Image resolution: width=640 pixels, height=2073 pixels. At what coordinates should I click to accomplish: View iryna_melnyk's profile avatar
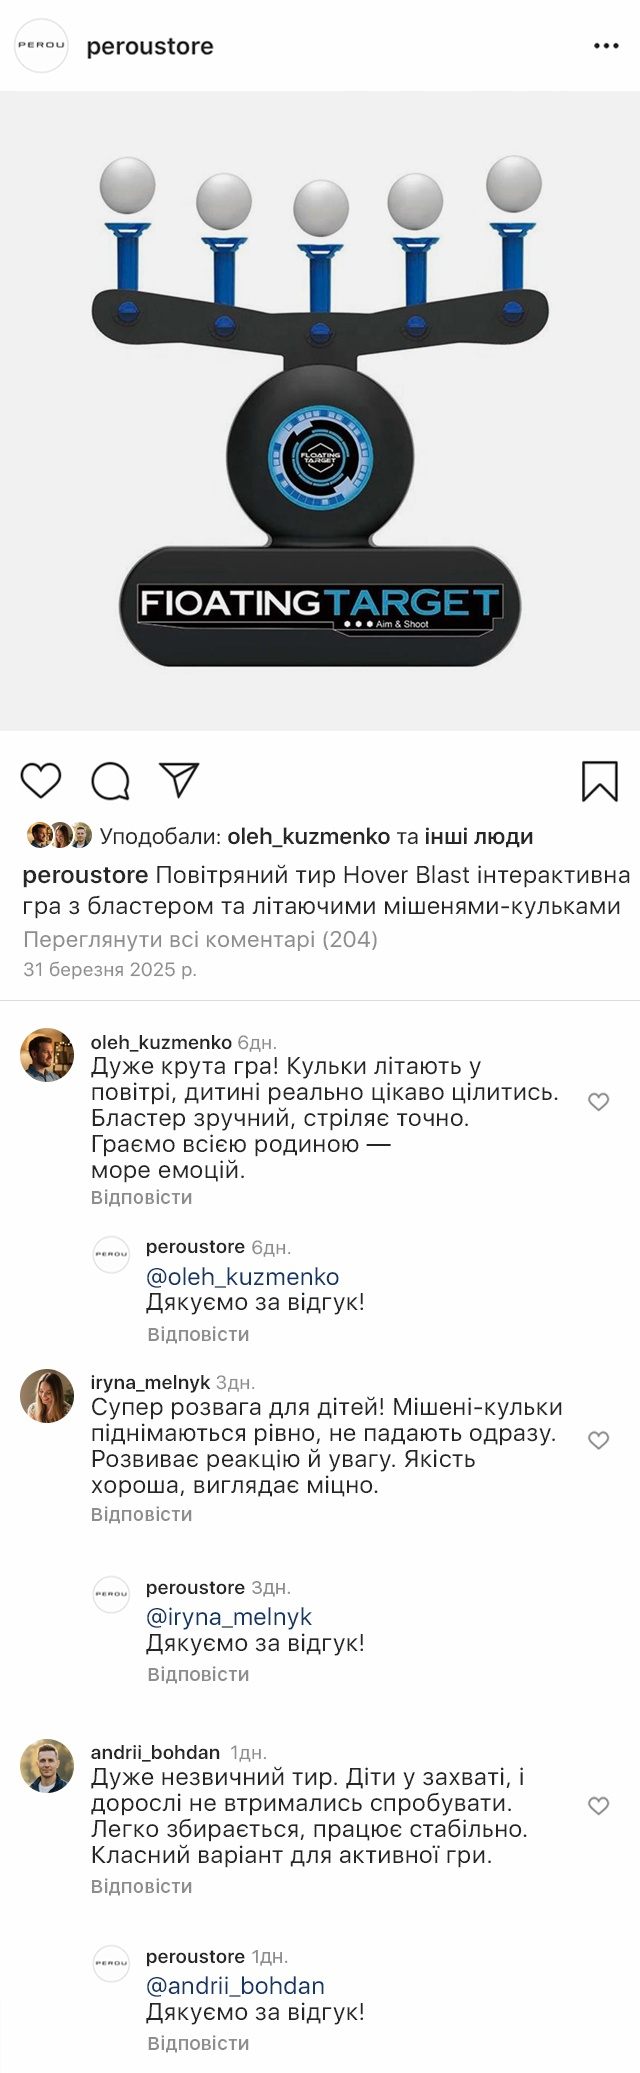coord(47,1395)
